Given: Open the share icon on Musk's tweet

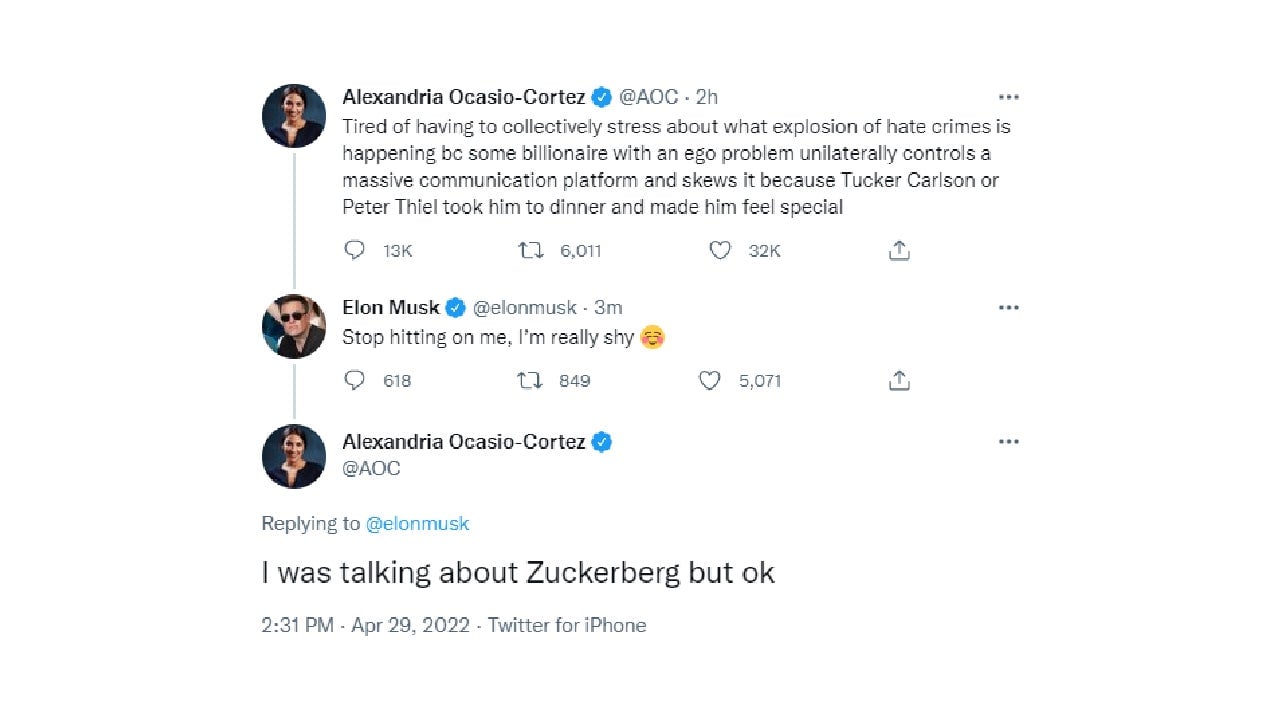Looking at the screenshot, I should 898,381.
